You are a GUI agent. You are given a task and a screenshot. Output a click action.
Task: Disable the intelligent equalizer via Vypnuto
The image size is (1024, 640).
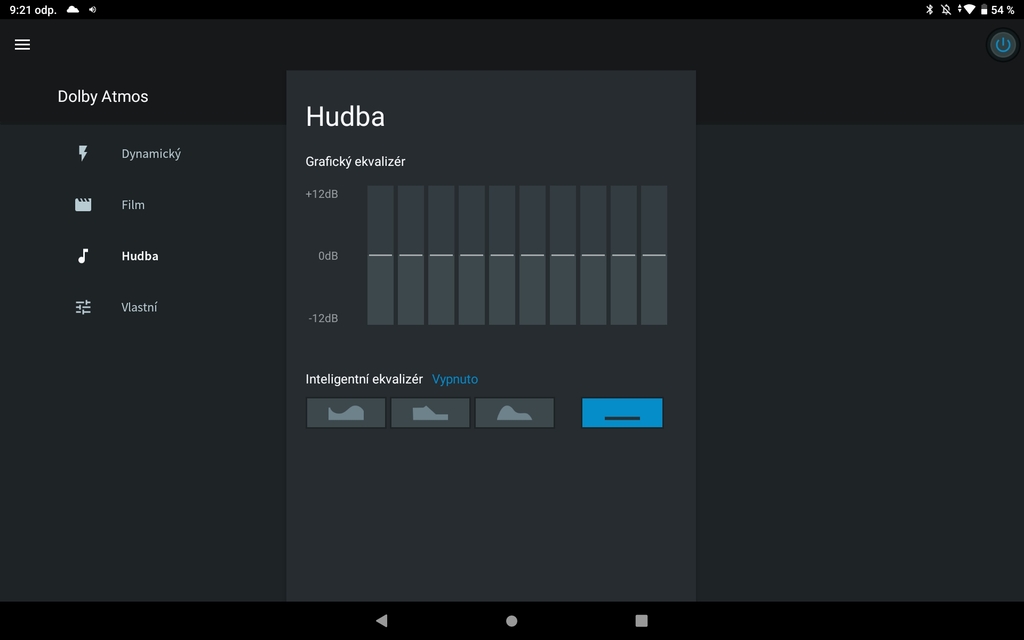point(455,379)
